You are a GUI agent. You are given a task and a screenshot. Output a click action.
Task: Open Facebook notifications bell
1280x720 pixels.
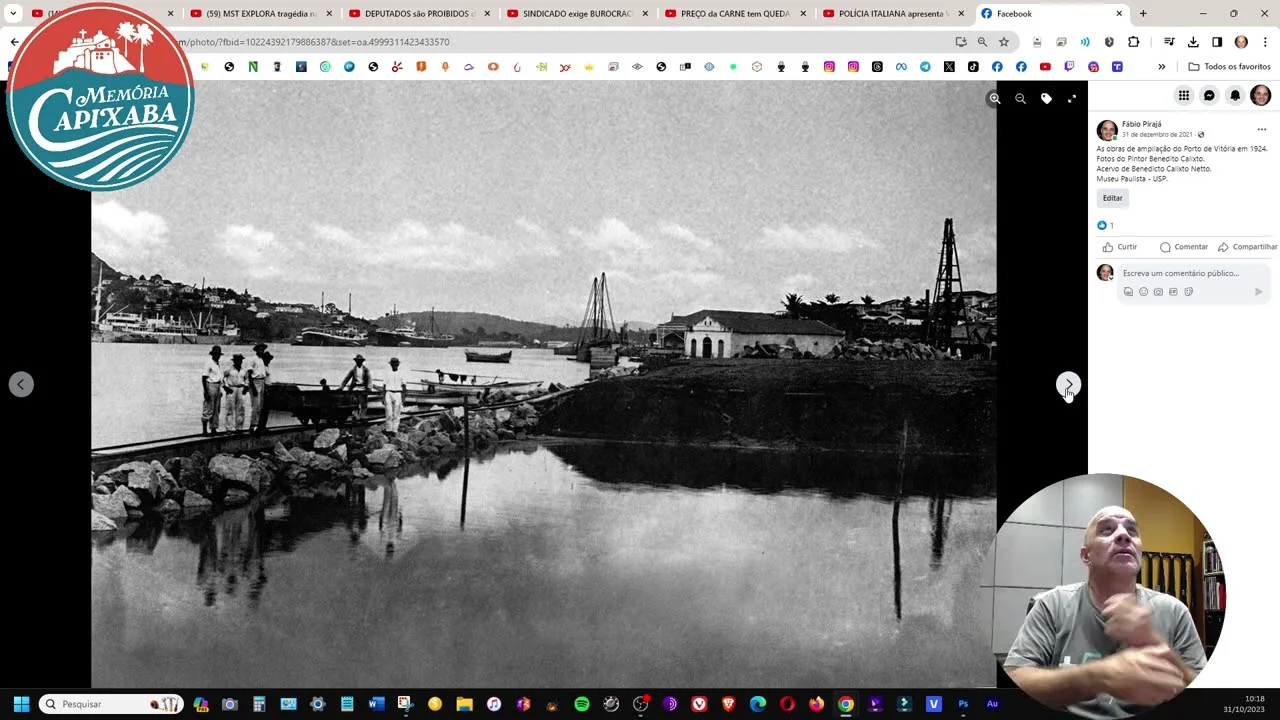point(1235,96)
